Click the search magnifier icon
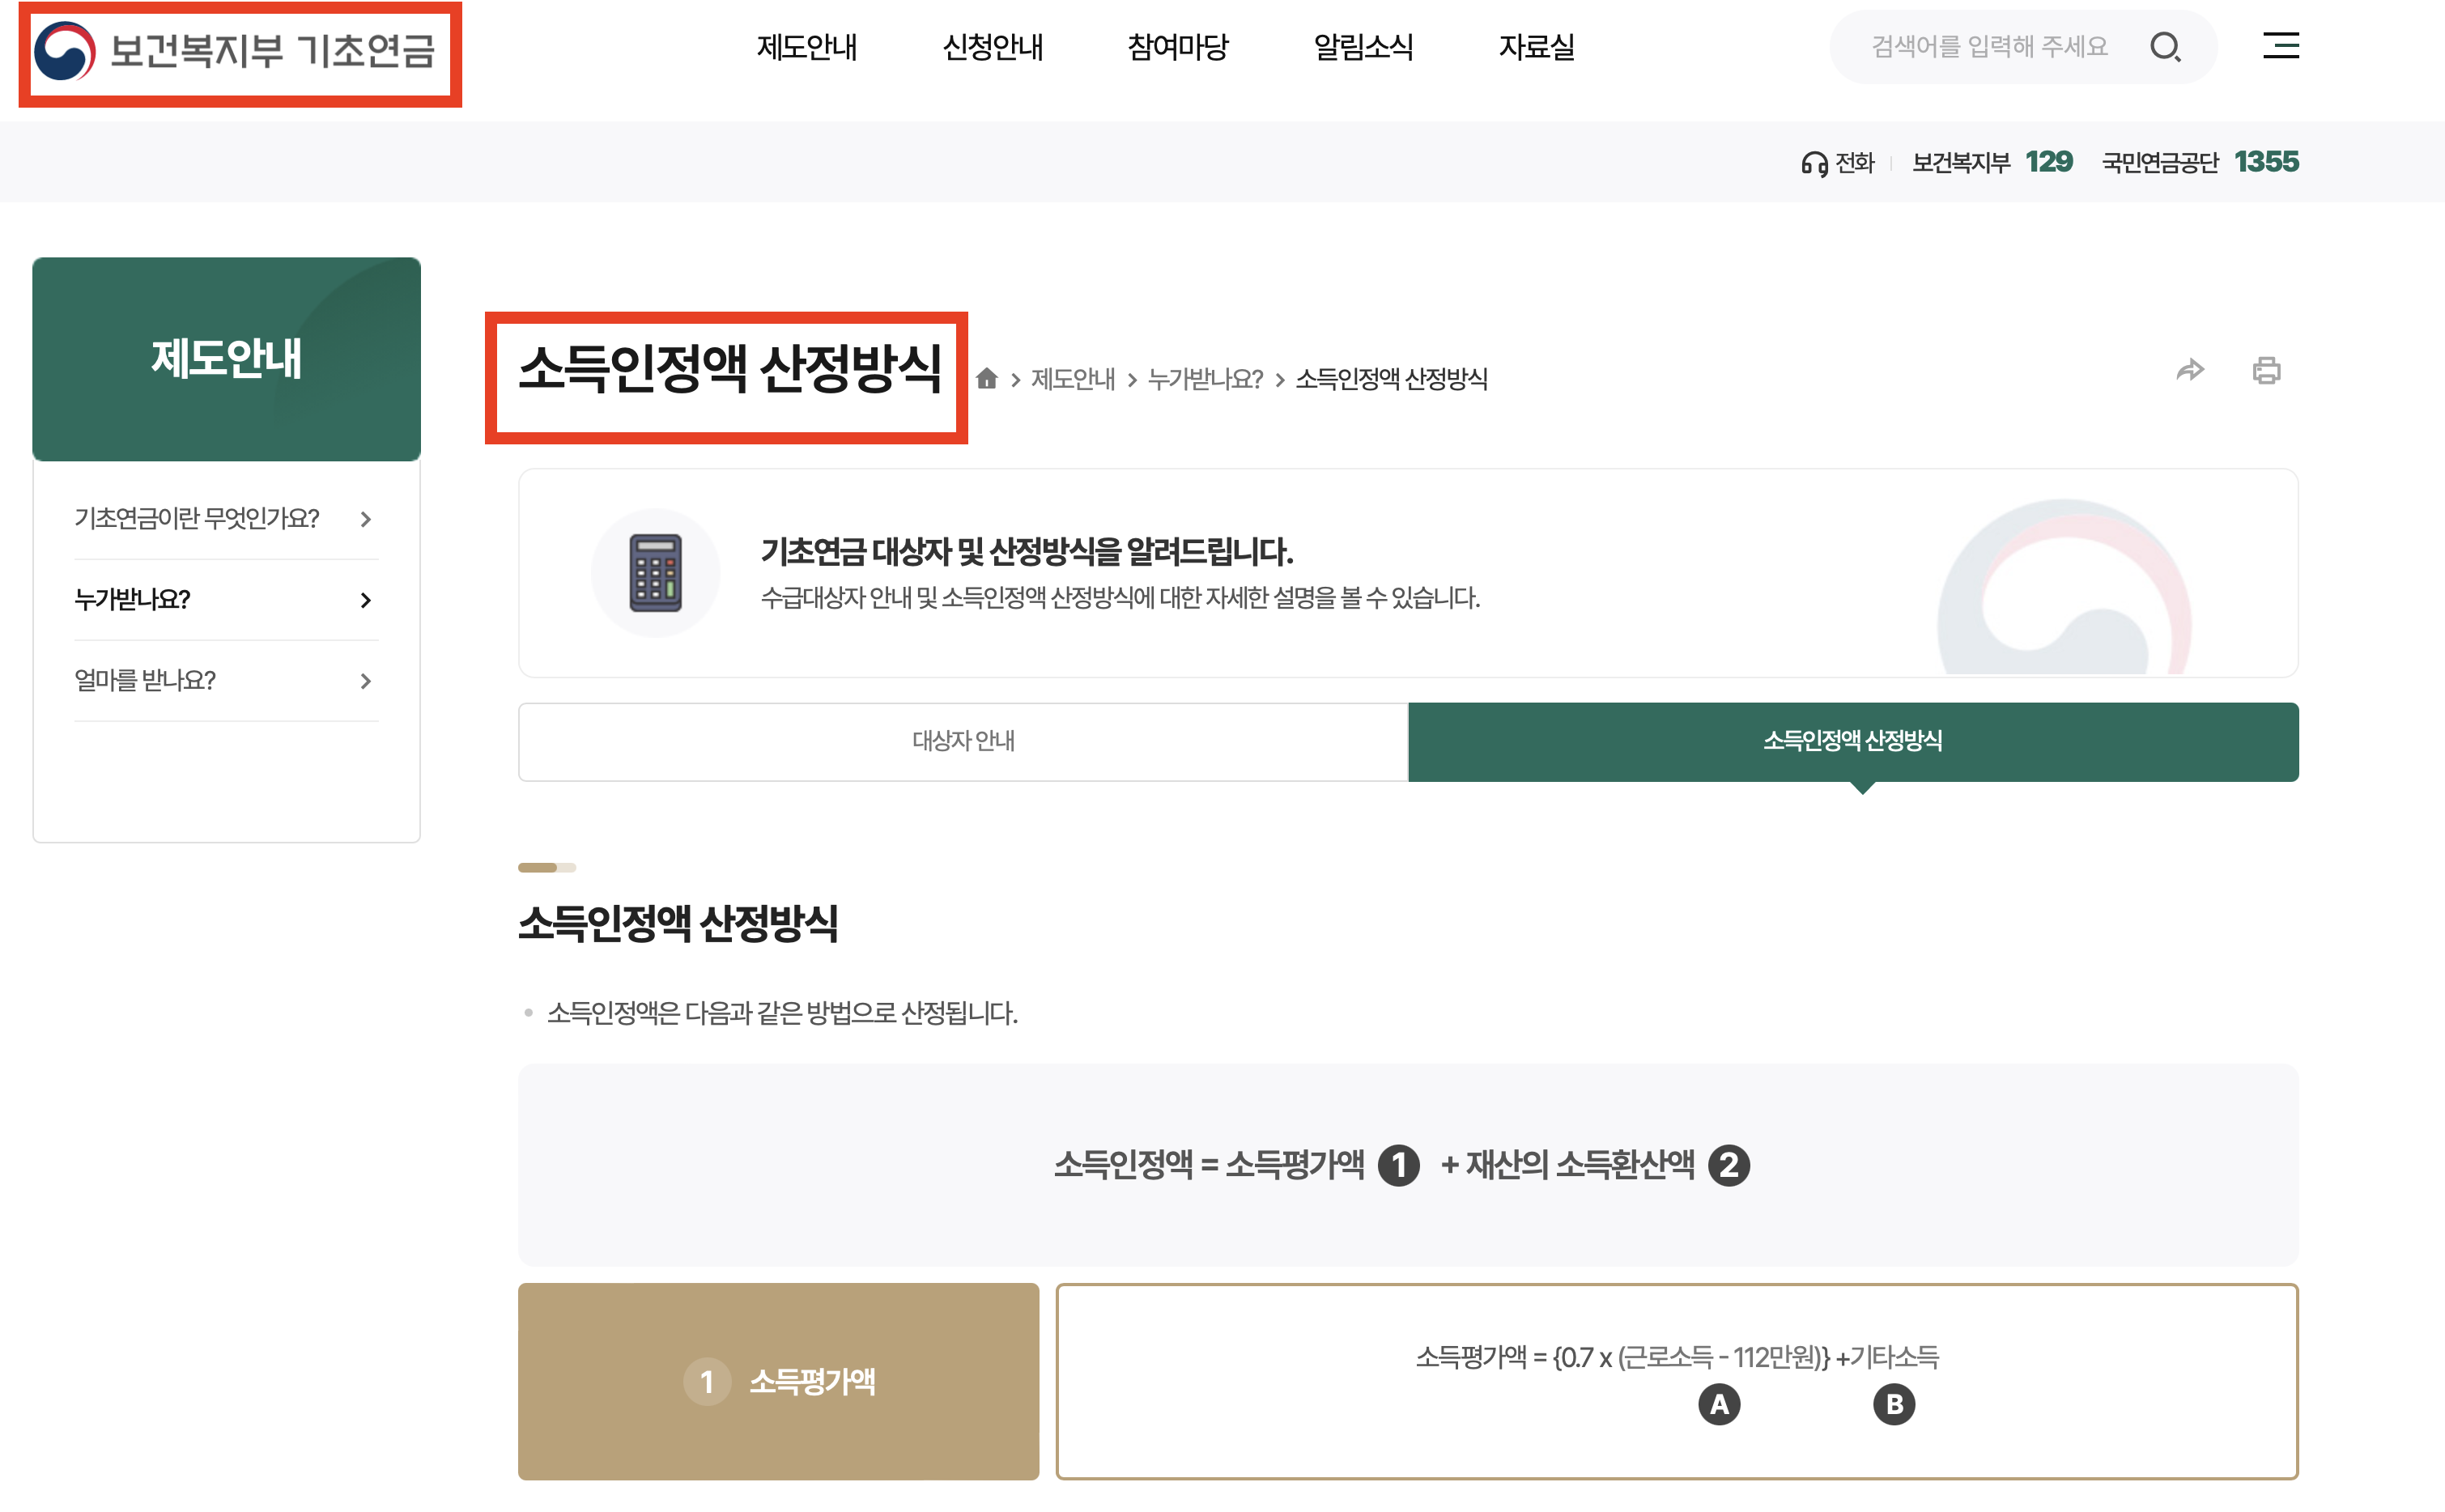The height and width of the screenshot is (1512, 2445). click(2164, 47)
